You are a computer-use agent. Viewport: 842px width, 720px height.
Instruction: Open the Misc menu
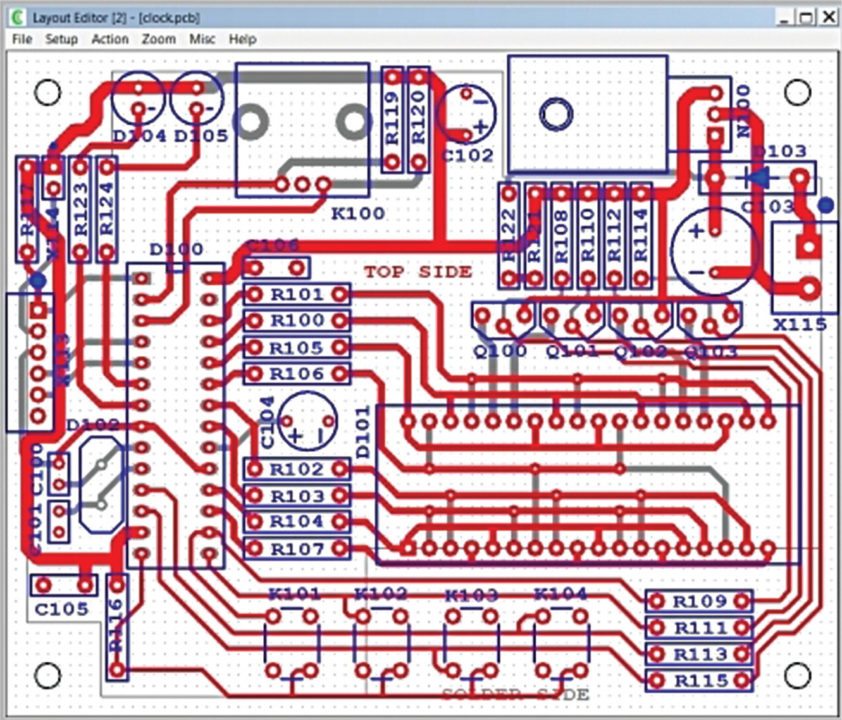(202, 39)
